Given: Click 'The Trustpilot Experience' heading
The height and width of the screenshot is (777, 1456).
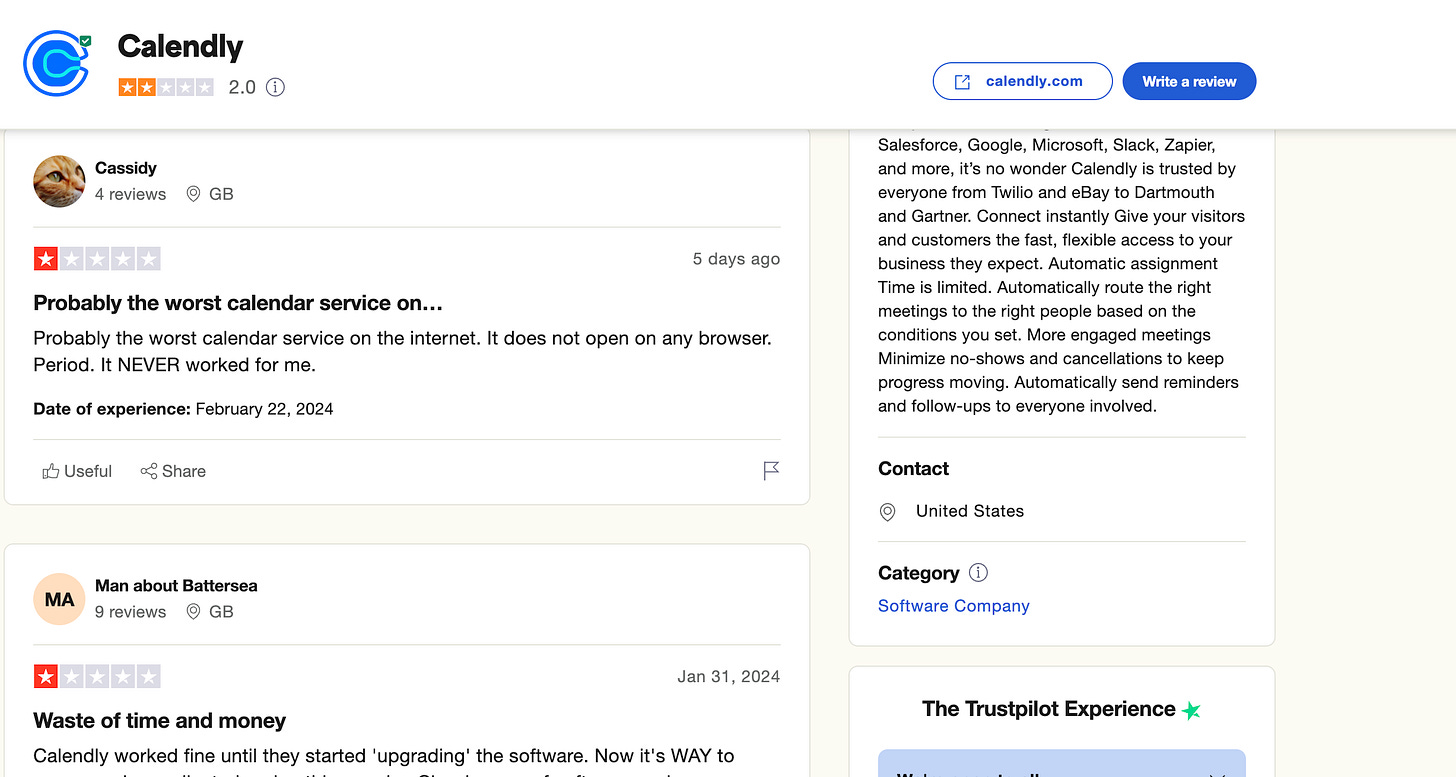Looking at the screenshot, I should click(x=1049, y=709).
